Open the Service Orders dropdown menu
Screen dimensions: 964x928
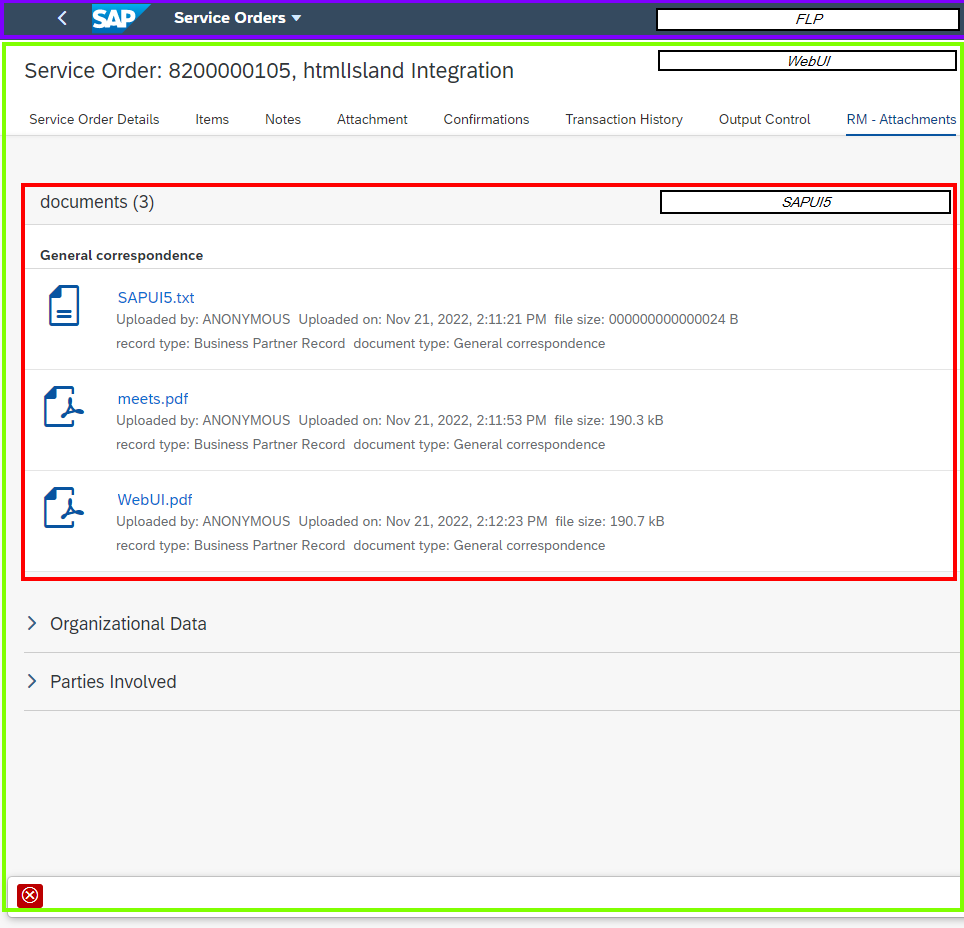click(x=237, y=18)
